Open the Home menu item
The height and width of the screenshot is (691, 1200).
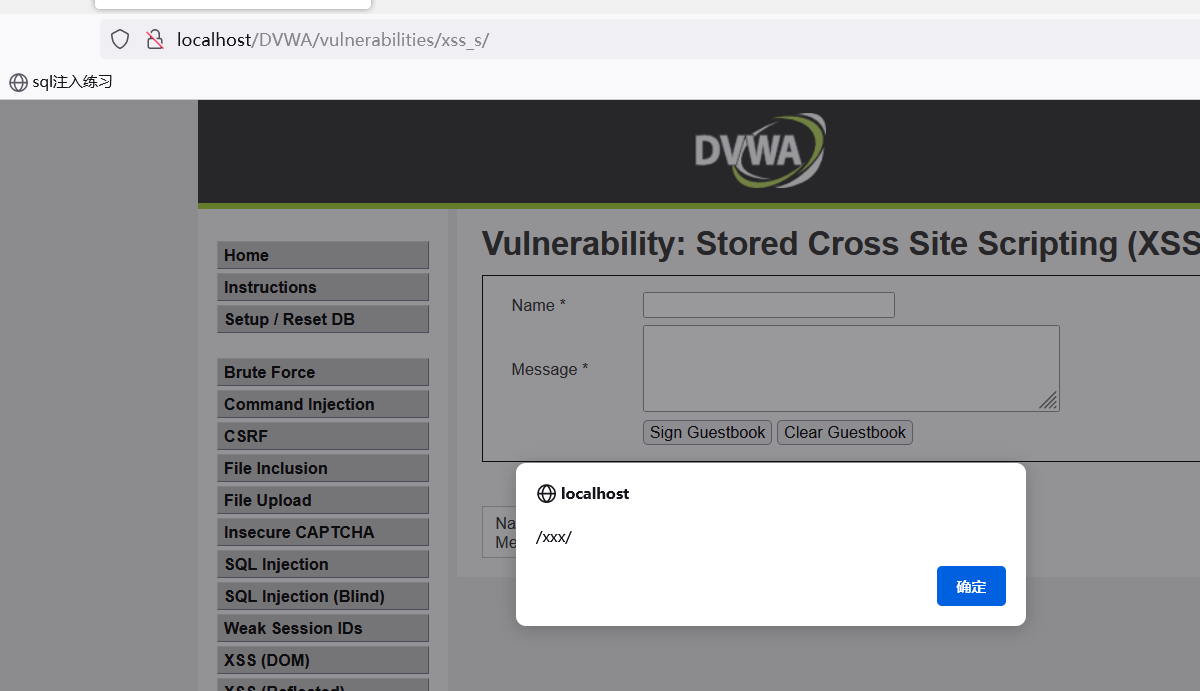[323, 255]
